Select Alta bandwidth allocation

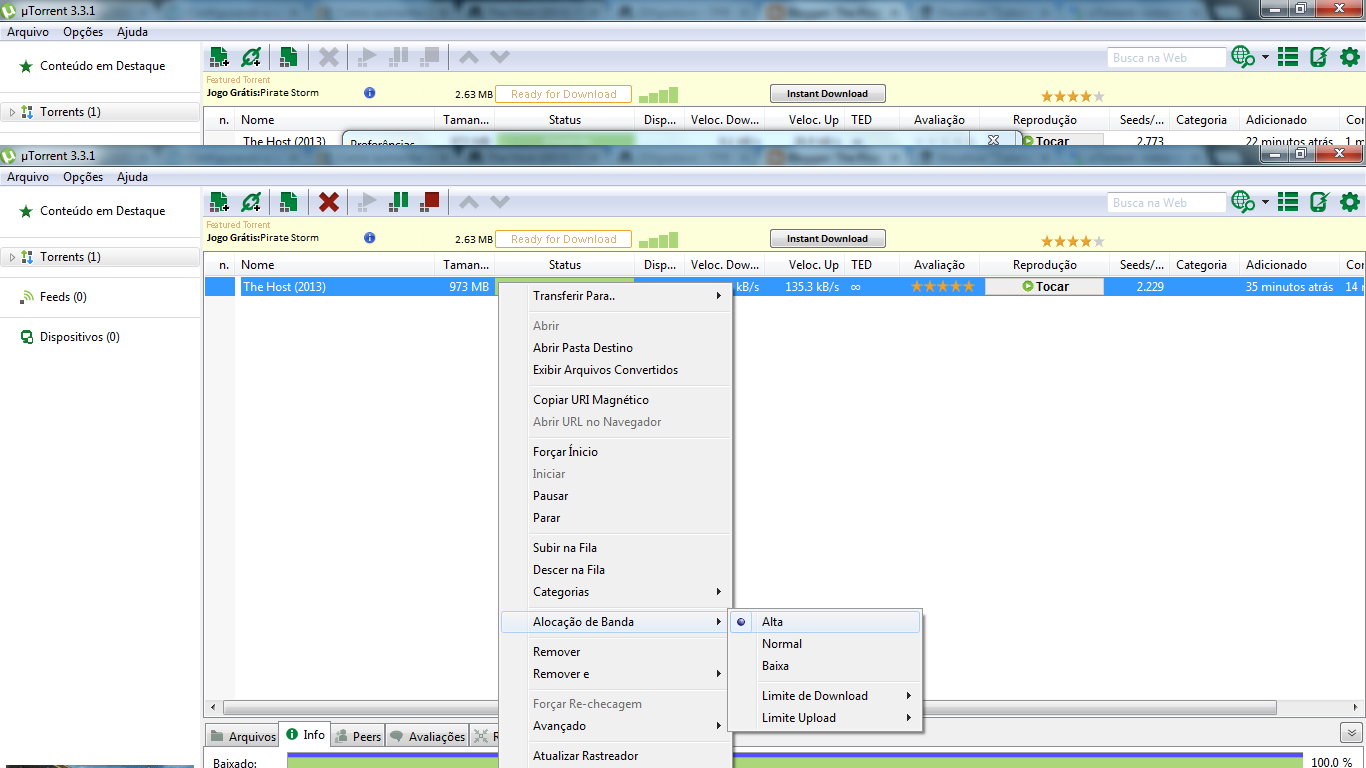pos(825,622)
